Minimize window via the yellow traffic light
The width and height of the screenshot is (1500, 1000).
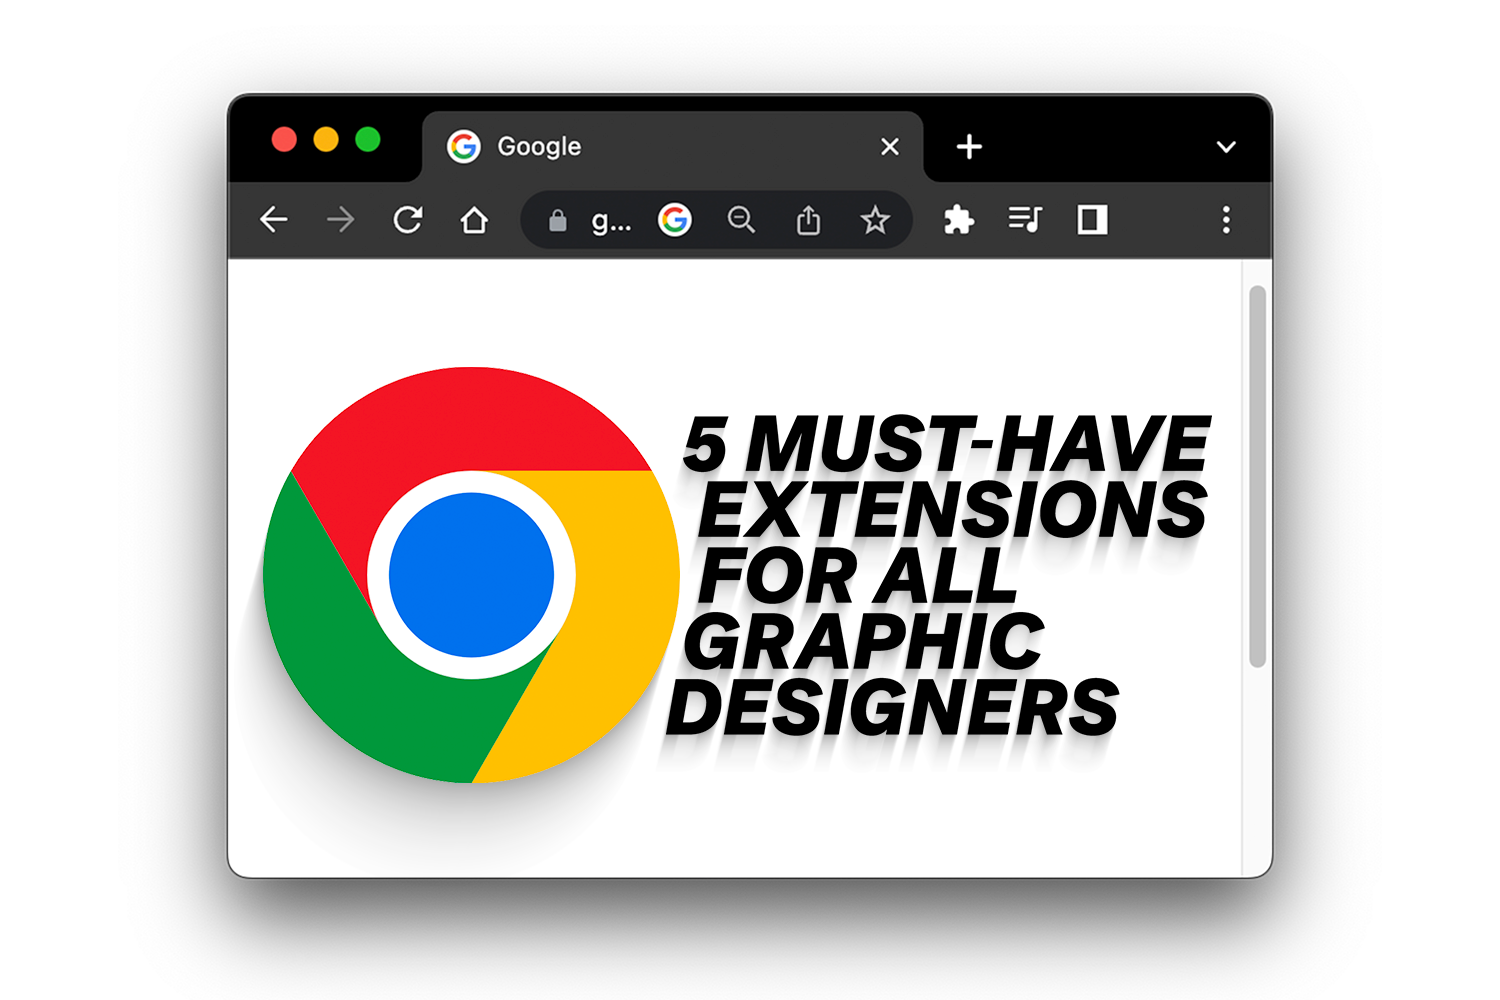click(328, 139)
